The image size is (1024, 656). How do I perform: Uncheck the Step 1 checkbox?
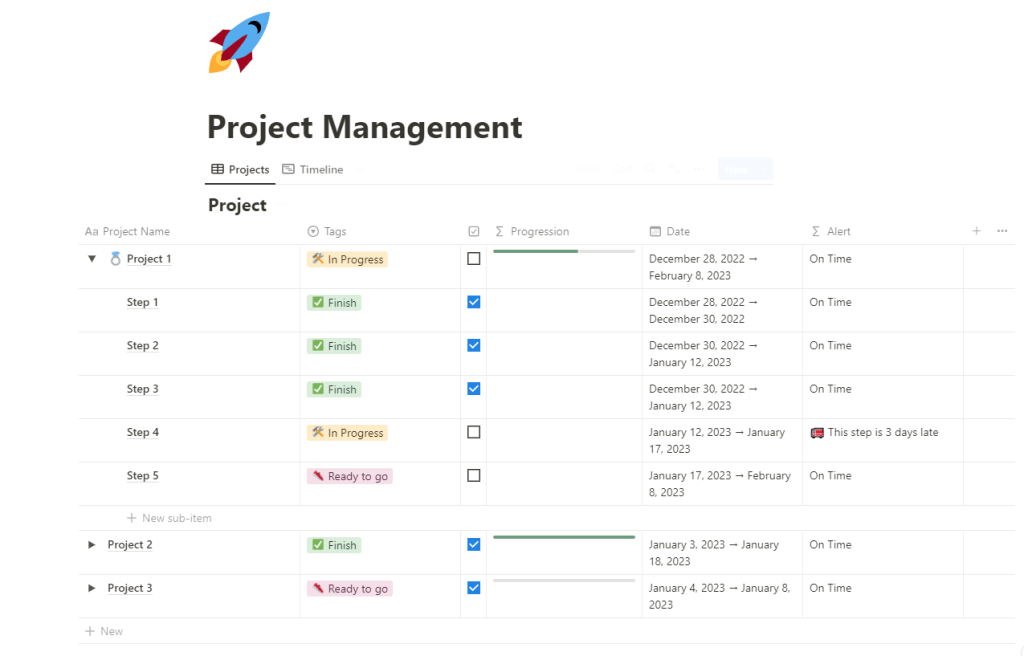coord(474,302)
